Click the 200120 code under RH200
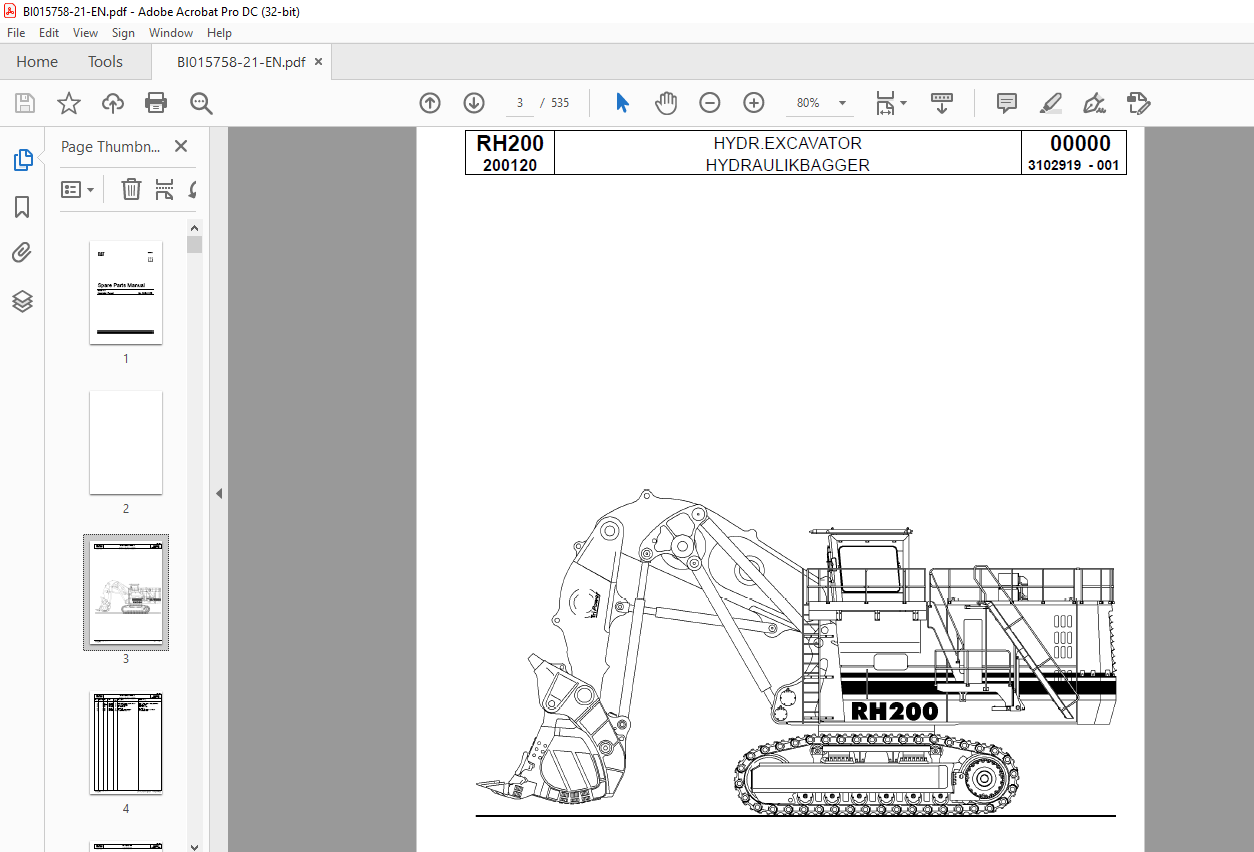 click(x=510, y=166)
